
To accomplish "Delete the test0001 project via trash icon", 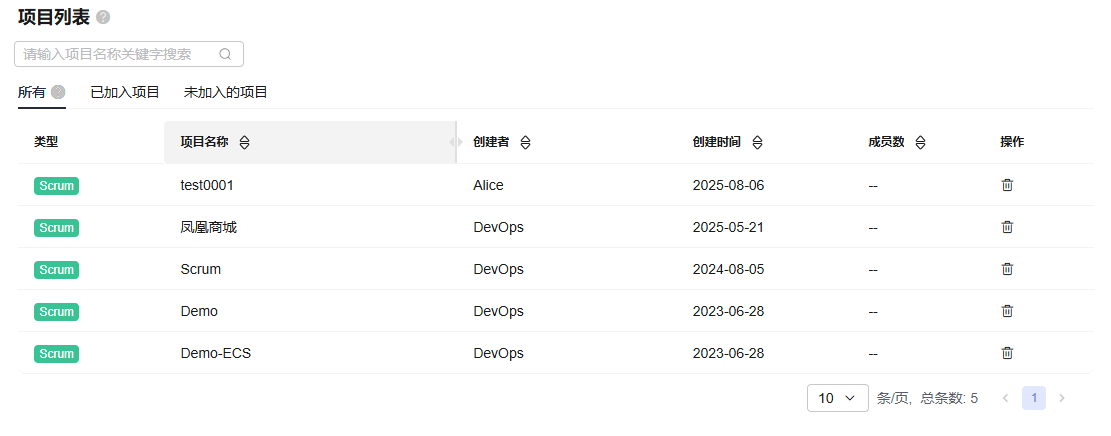I will pyautogui.click(x=1007, y=185).
